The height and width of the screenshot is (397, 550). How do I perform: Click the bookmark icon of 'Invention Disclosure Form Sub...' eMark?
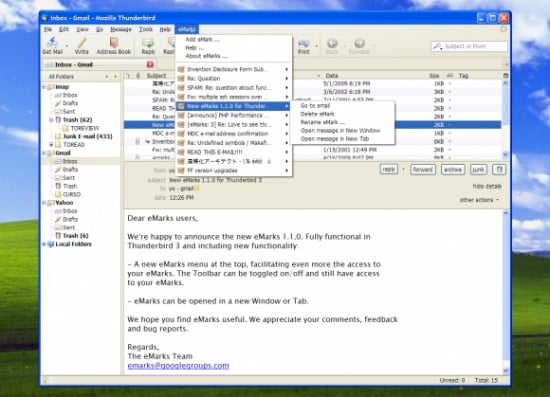tap(181, 69)
